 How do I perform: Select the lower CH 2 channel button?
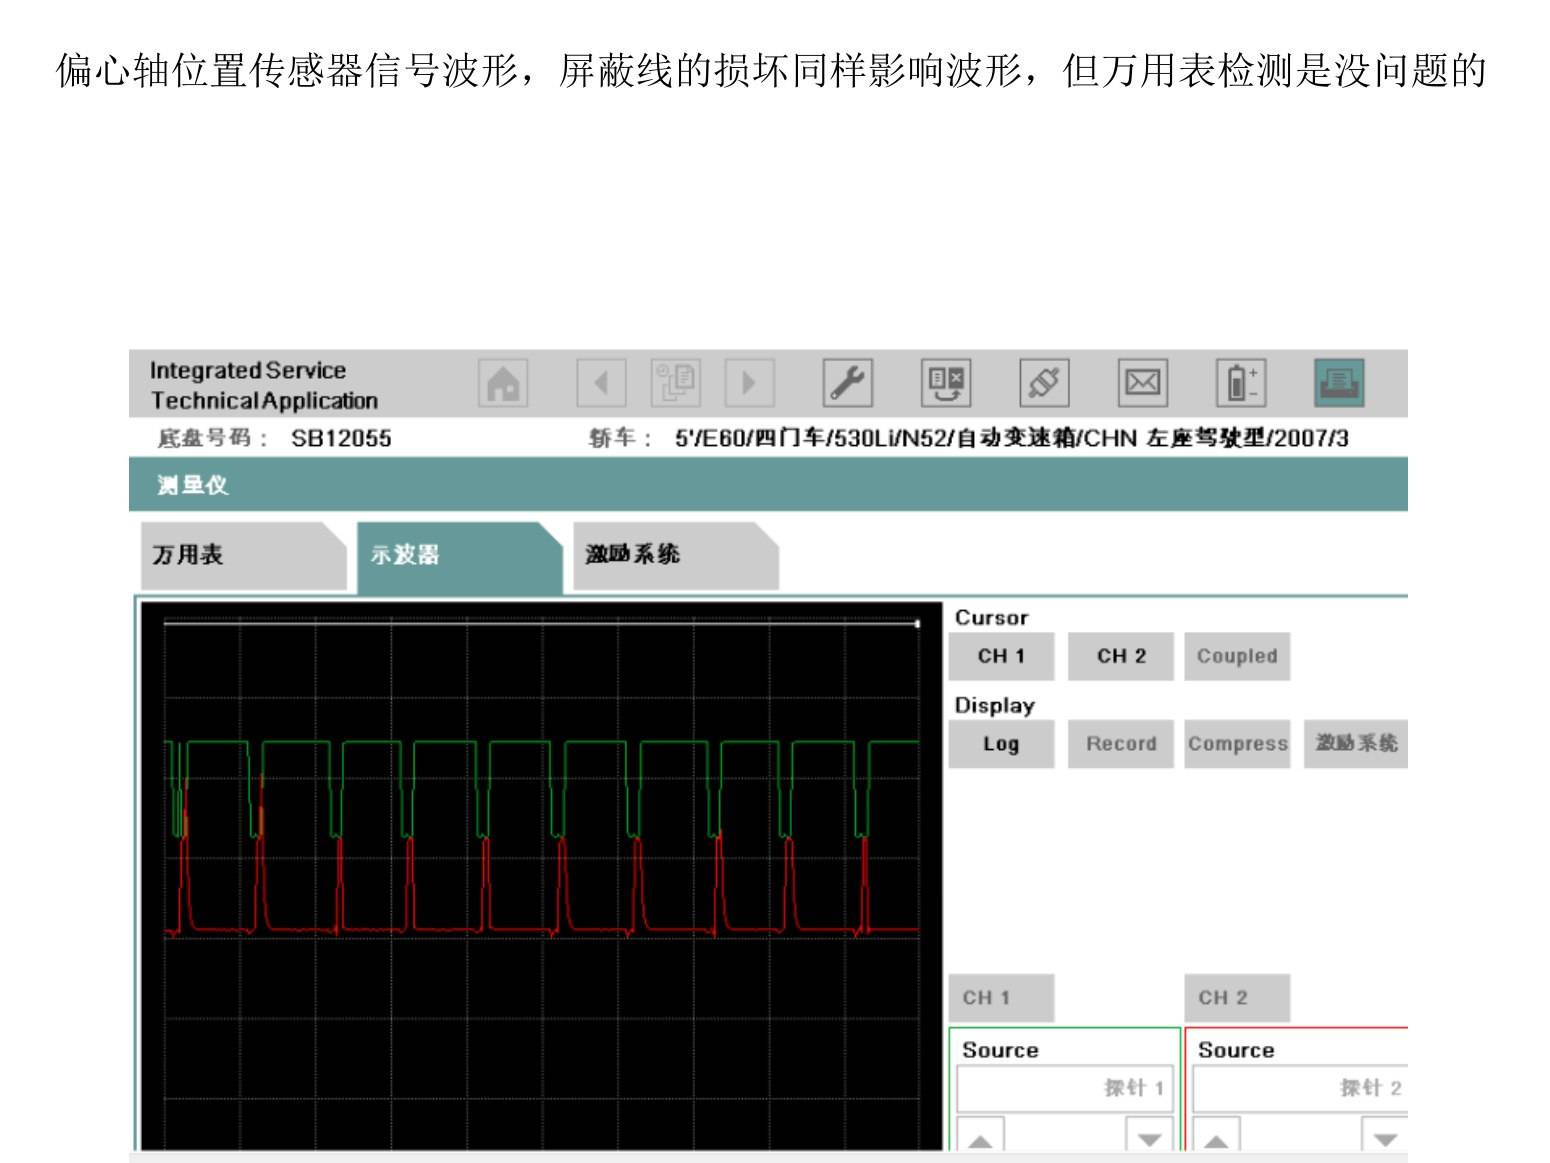coord(1237,998)
